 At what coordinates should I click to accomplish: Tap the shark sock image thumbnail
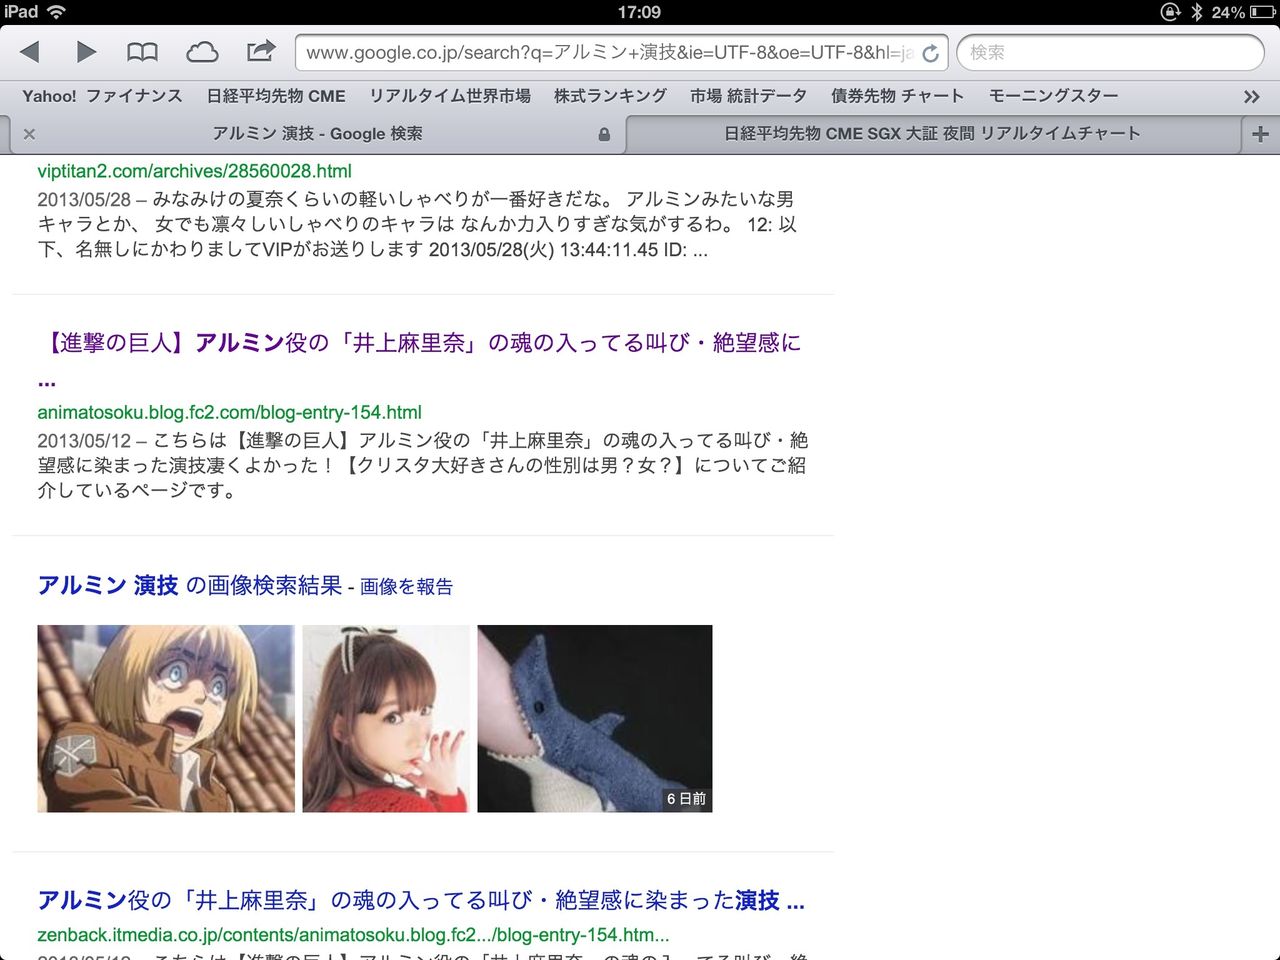(595, 718)
